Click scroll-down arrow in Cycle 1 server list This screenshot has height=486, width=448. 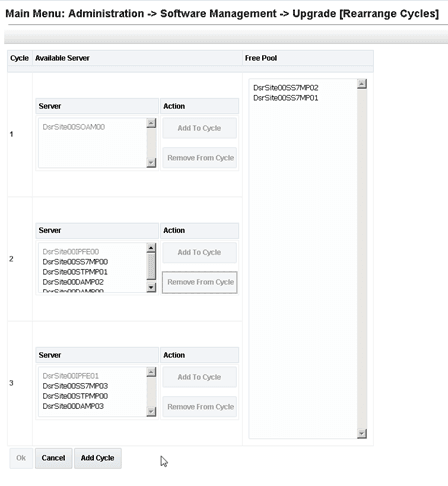tap(151, 163)
